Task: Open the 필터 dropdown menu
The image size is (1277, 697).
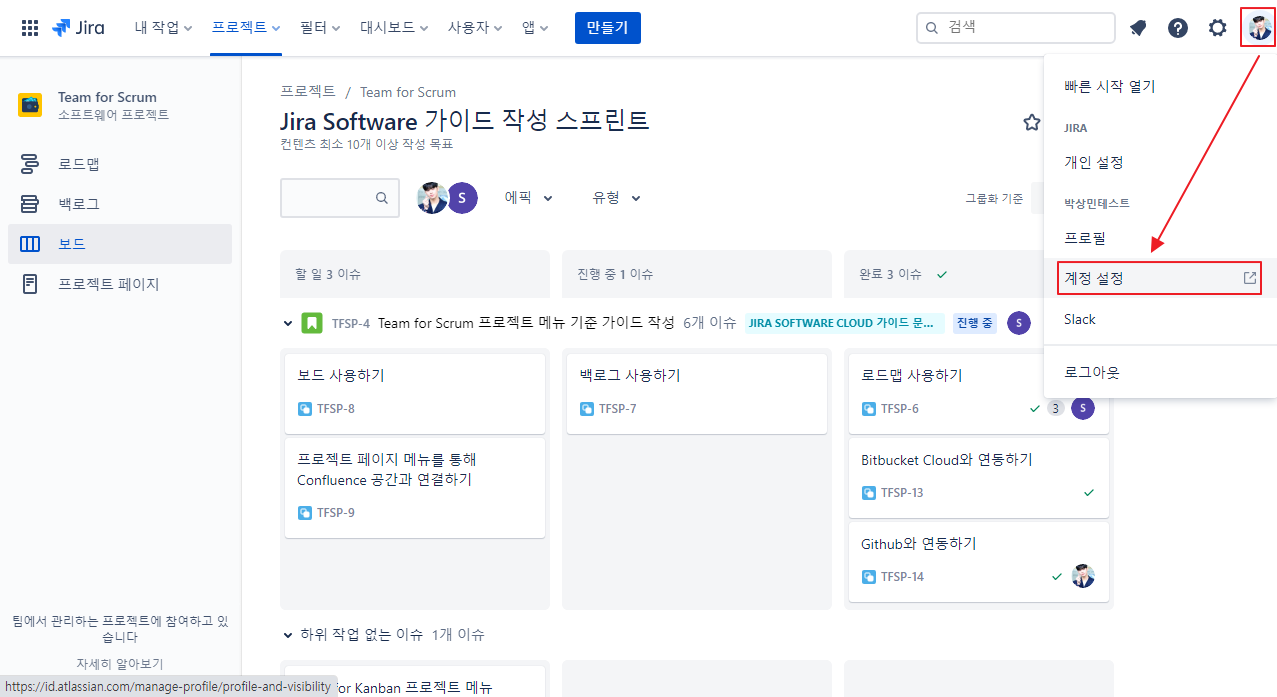Action: click(320, 28)
